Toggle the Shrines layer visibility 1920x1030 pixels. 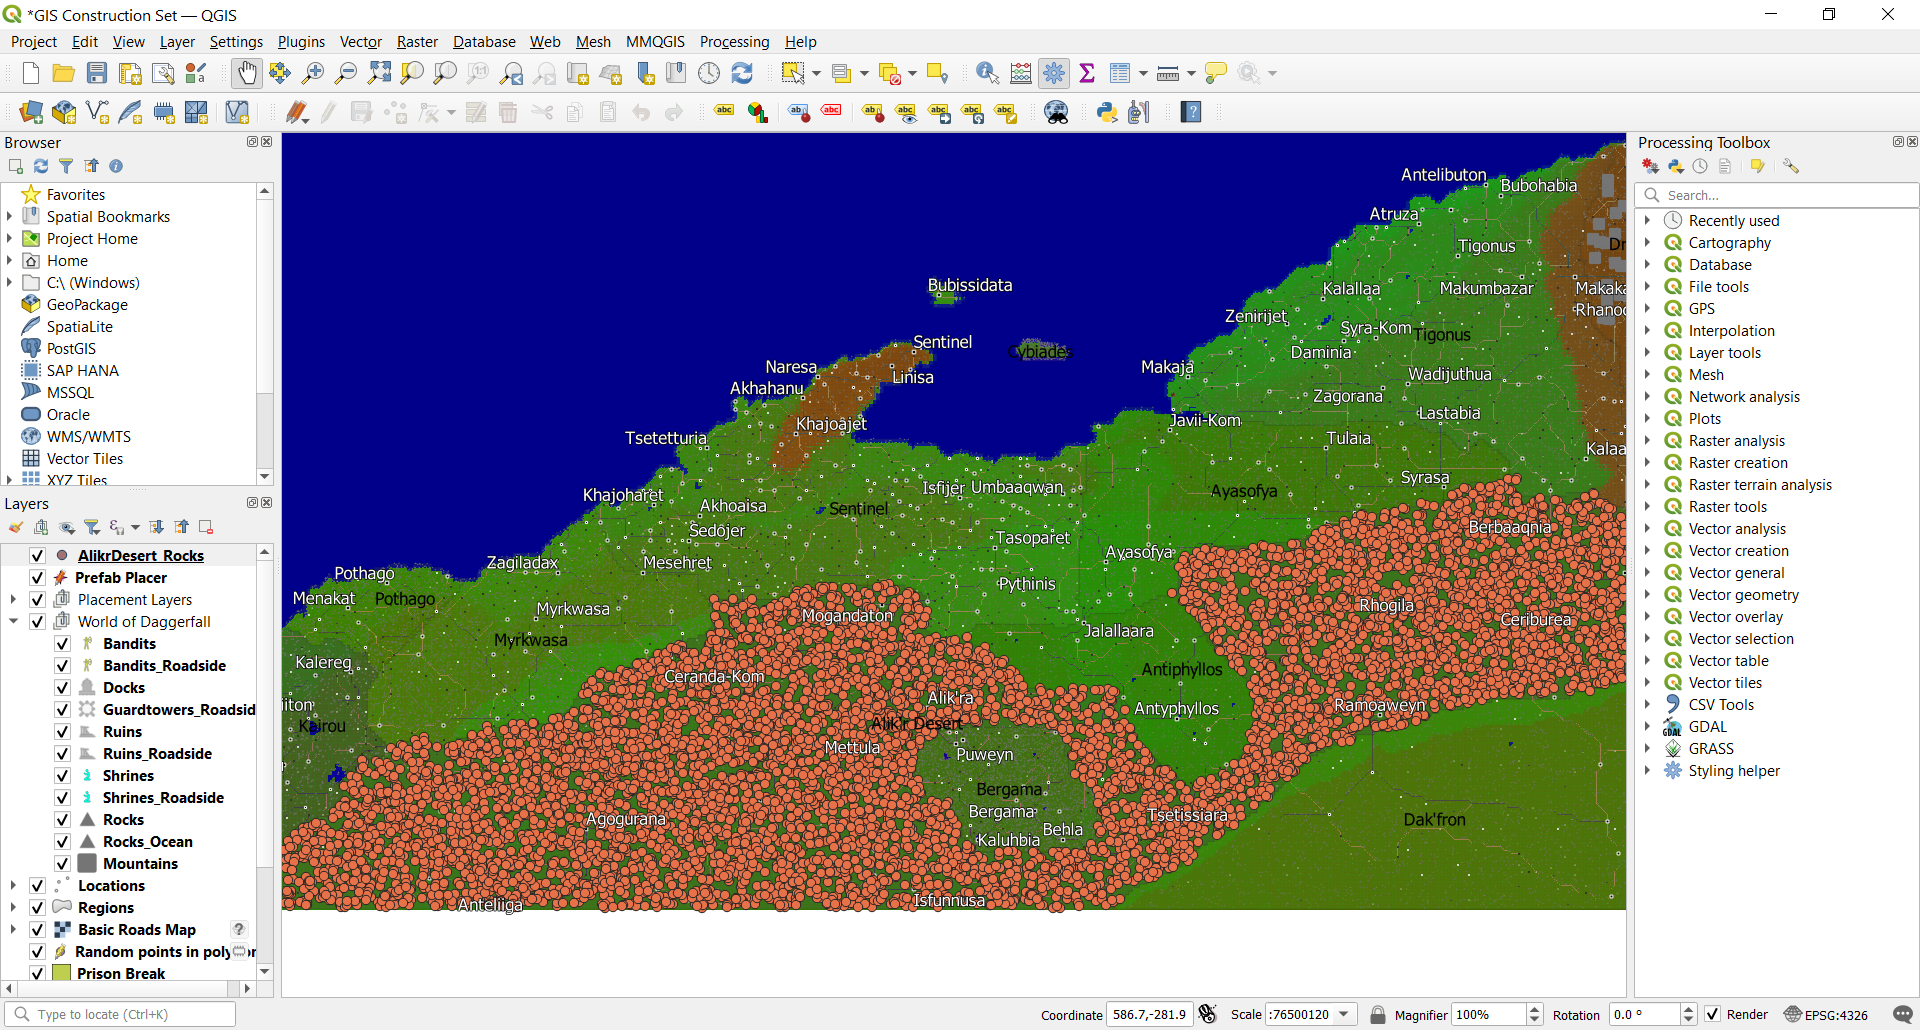62,776
